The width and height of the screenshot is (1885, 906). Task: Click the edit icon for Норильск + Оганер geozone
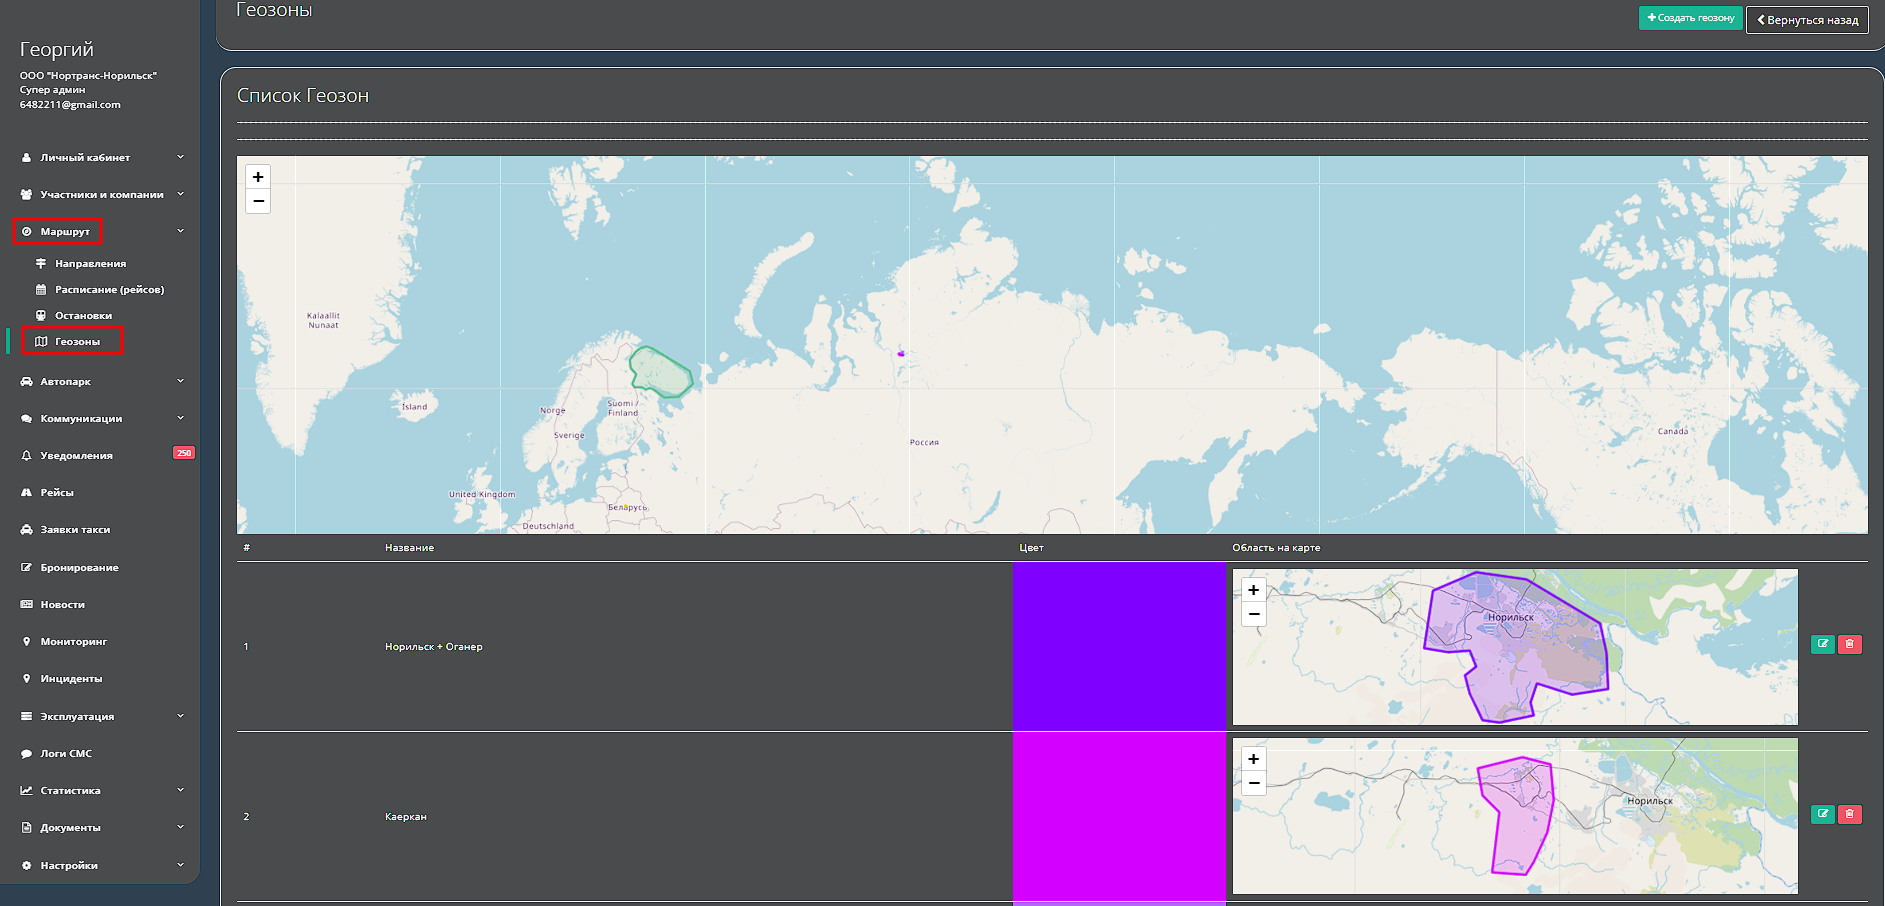pos(1823,644)
